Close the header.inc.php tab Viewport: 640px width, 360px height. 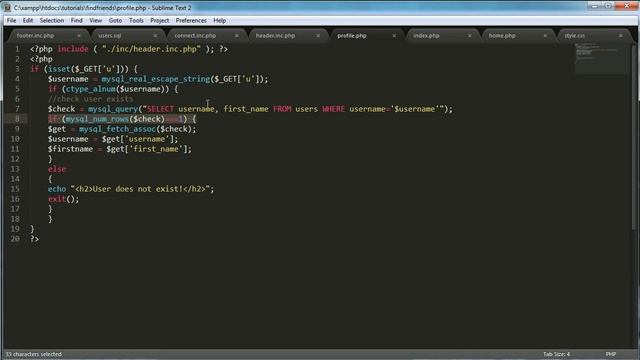pos(318,36)
